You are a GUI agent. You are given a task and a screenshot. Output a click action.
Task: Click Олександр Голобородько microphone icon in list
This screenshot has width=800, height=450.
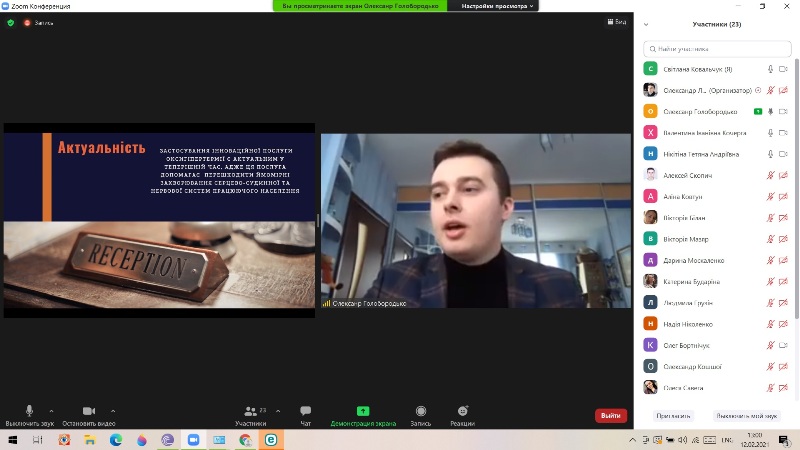point(770,111)
